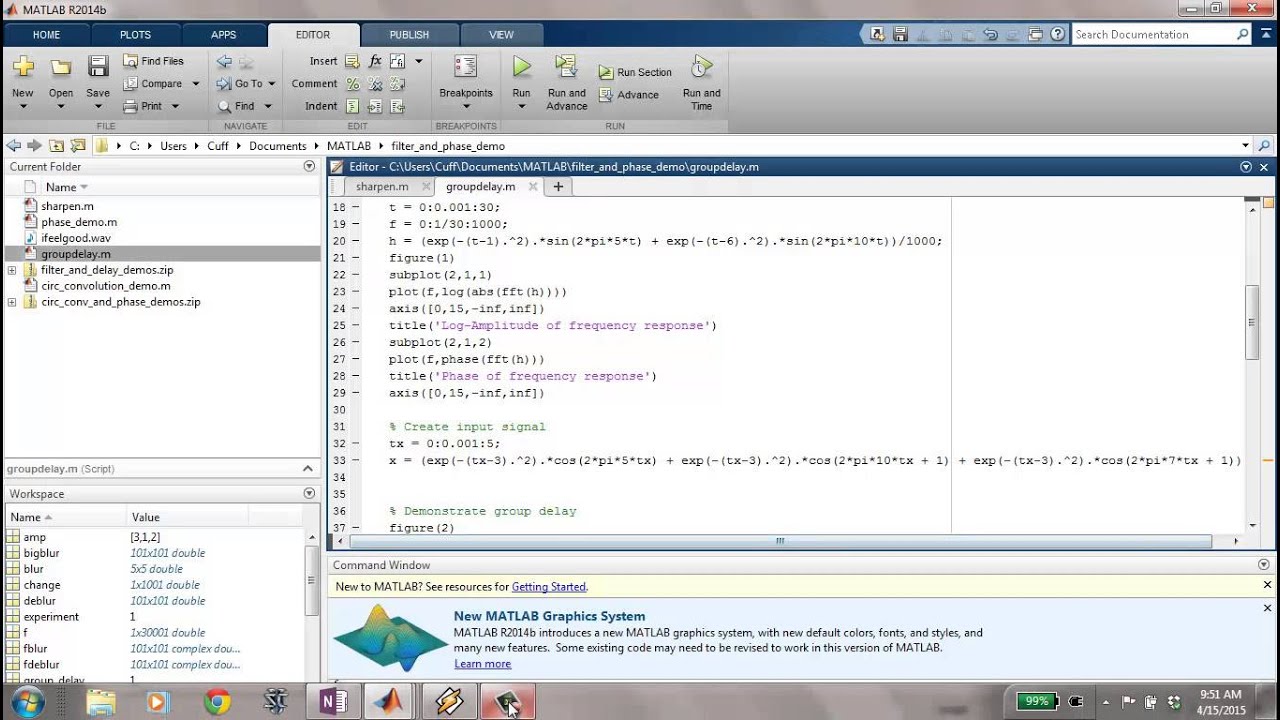Open the Print dropdown arrow
This screenshot has height=720, width=1280.
click(175, 106)
